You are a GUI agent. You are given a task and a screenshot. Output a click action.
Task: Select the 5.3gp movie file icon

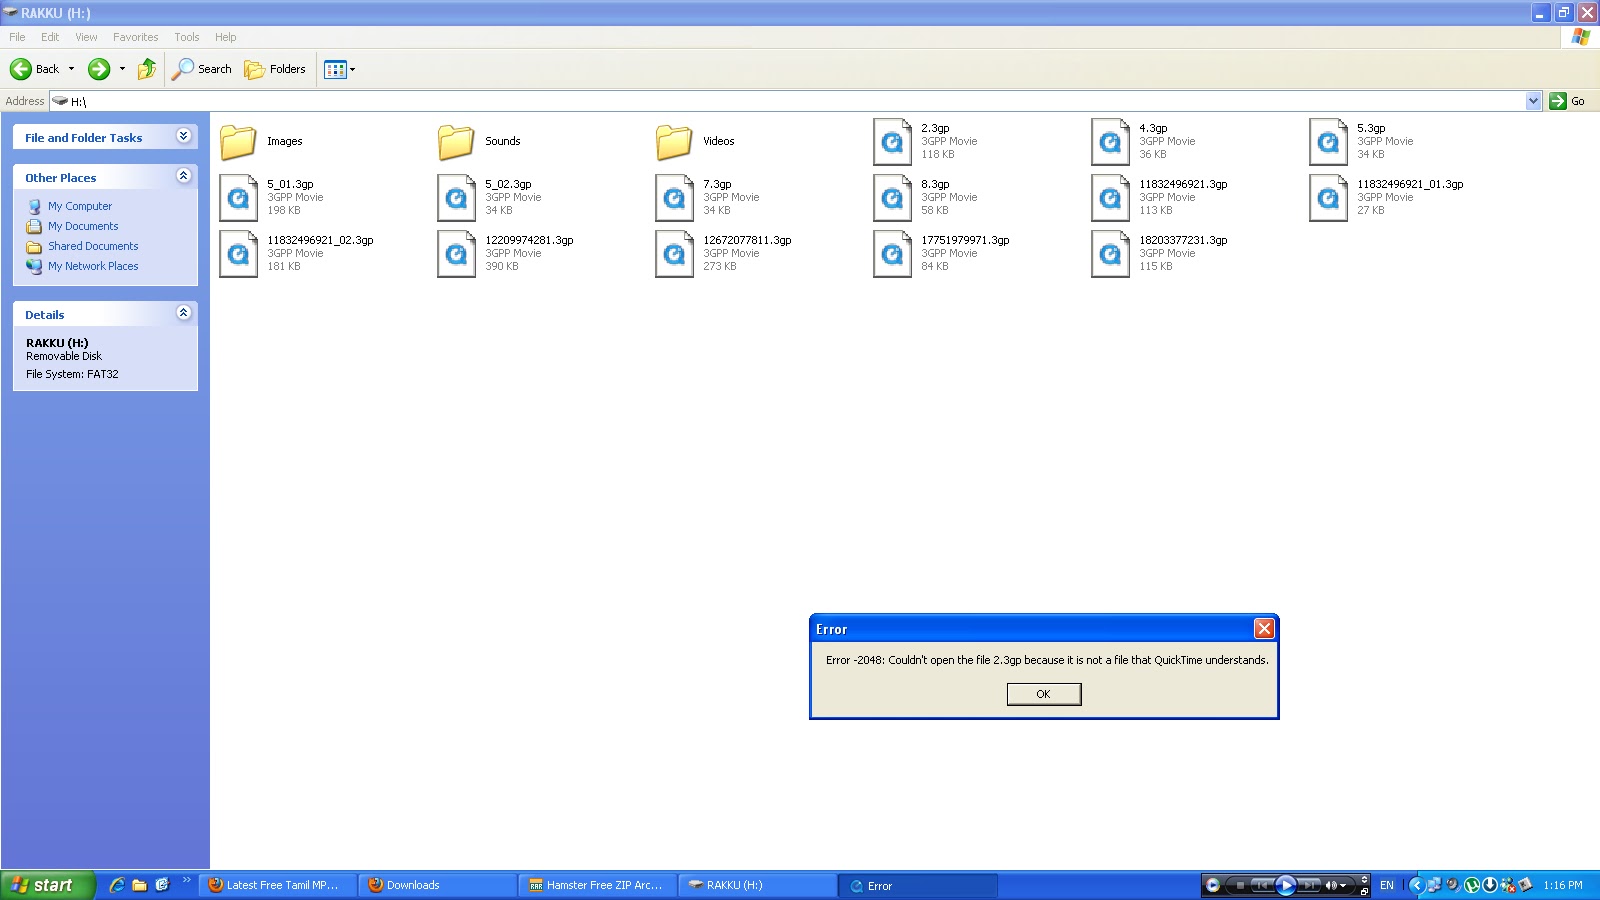pos(1328,142)
